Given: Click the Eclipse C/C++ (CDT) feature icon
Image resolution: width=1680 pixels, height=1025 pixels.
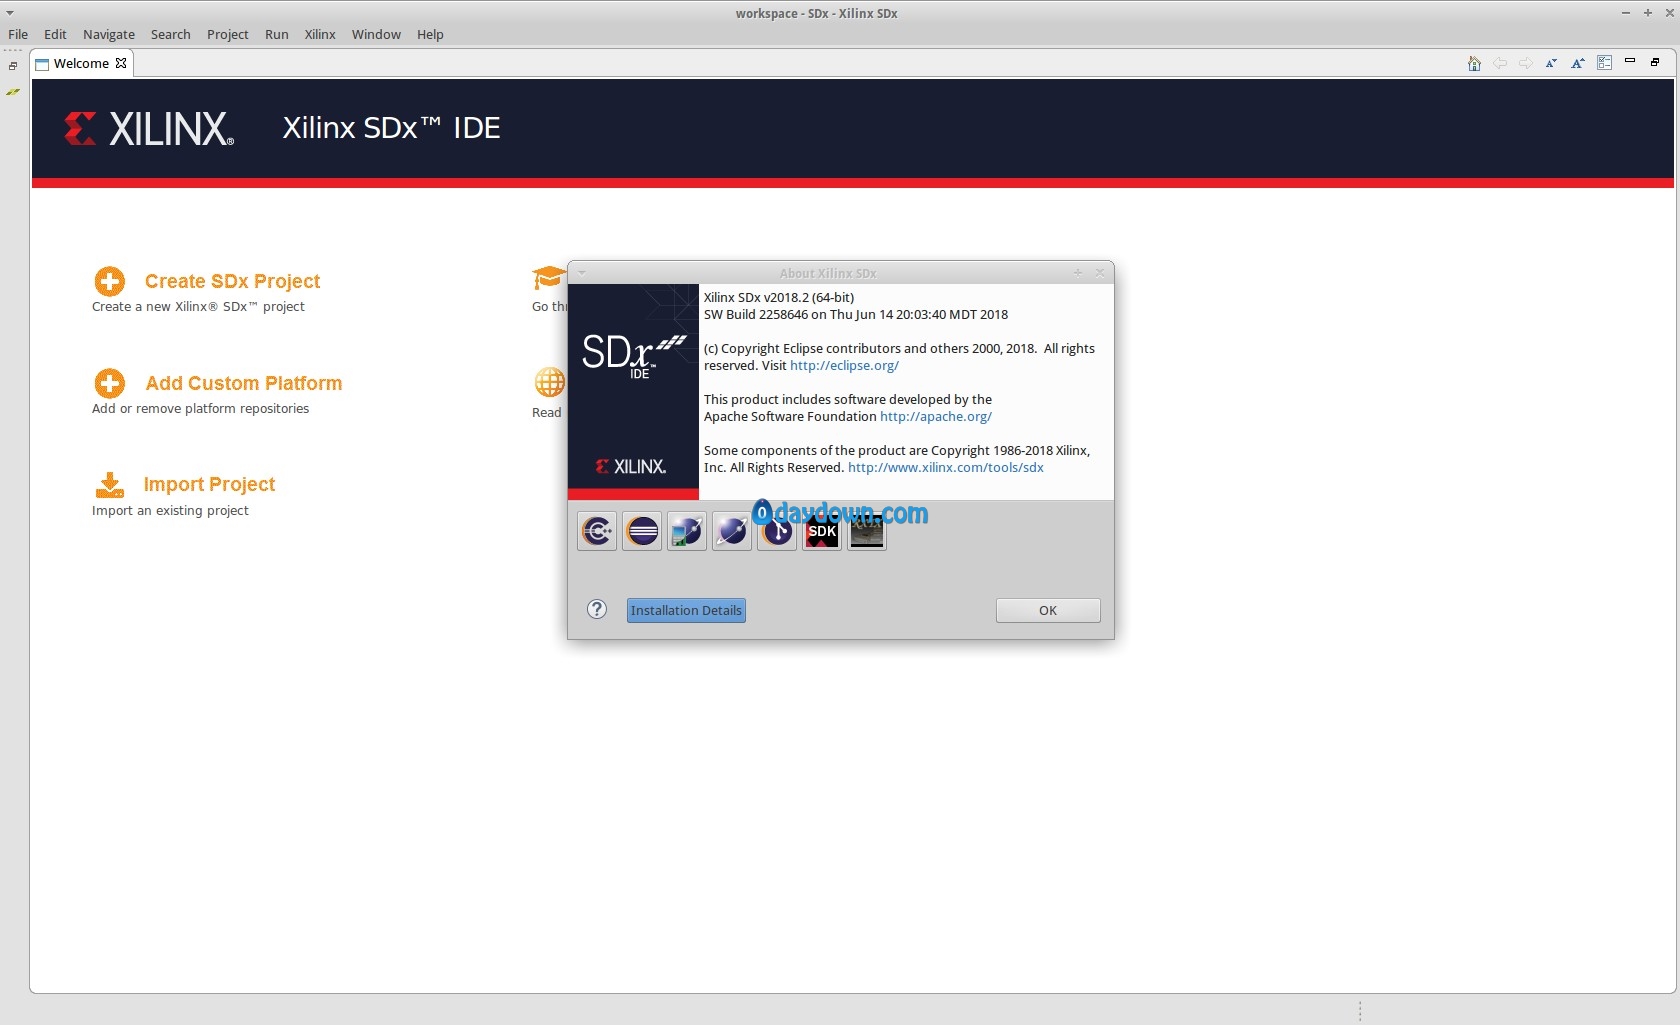Looking at the screenshot, I should coord(597,531).
